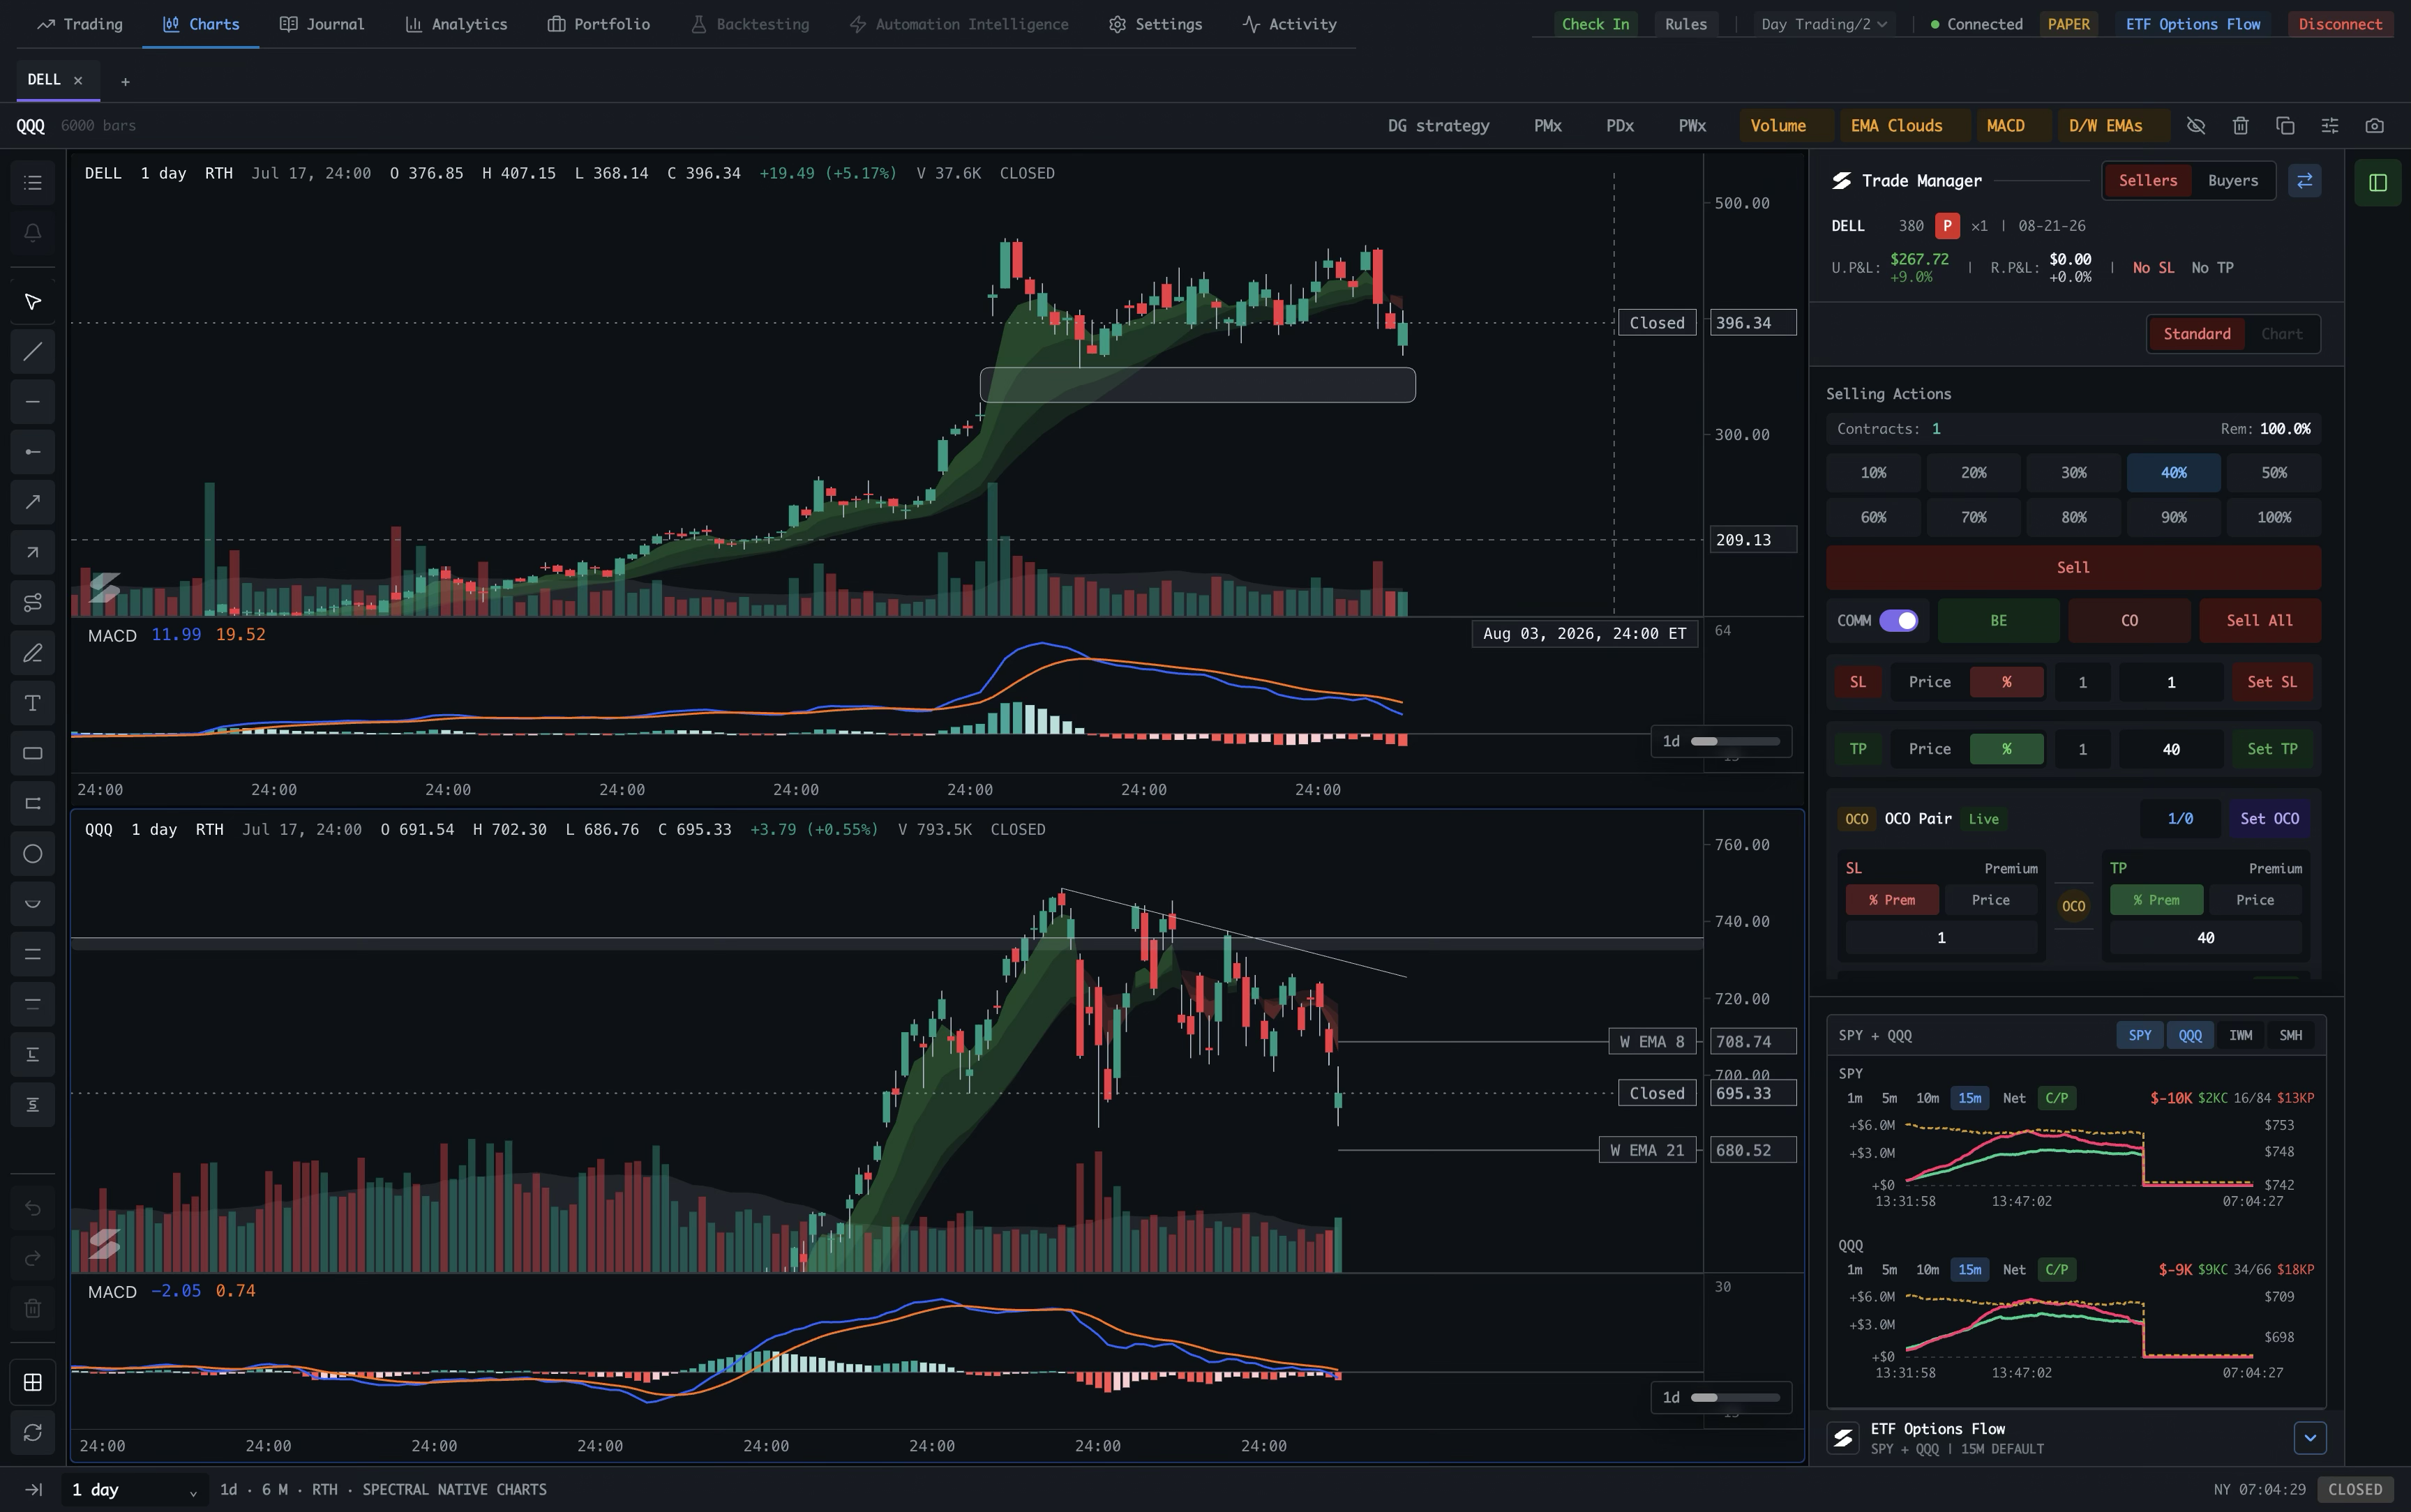The height and width of the screenshot is (1512, 2411).
Task: Adjust the 1d zoom slider on DELL MACD pane
Action: [x=1734, y=742]
